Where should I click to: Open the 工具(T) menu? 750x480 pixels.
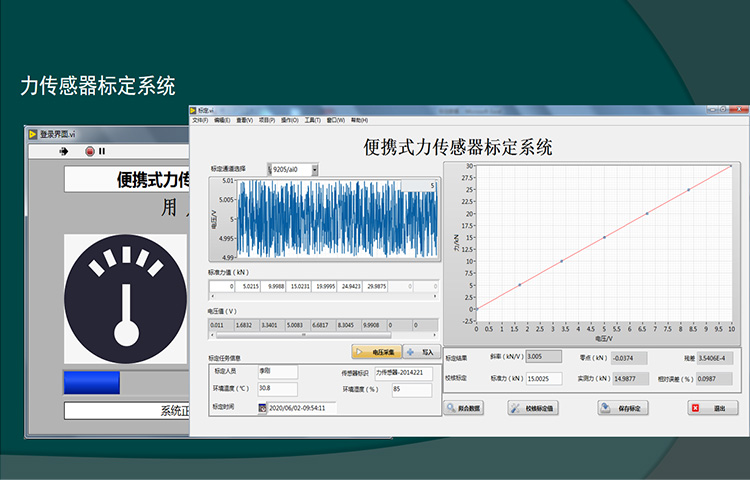click(312, 120)
